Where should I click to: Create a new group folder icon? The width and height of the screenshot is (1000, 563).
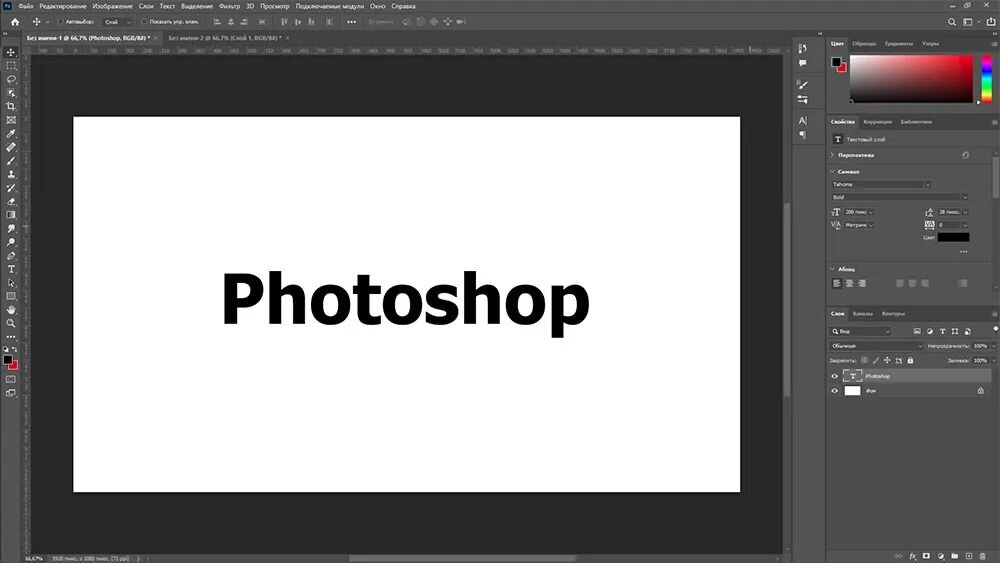tap(955, 556)
